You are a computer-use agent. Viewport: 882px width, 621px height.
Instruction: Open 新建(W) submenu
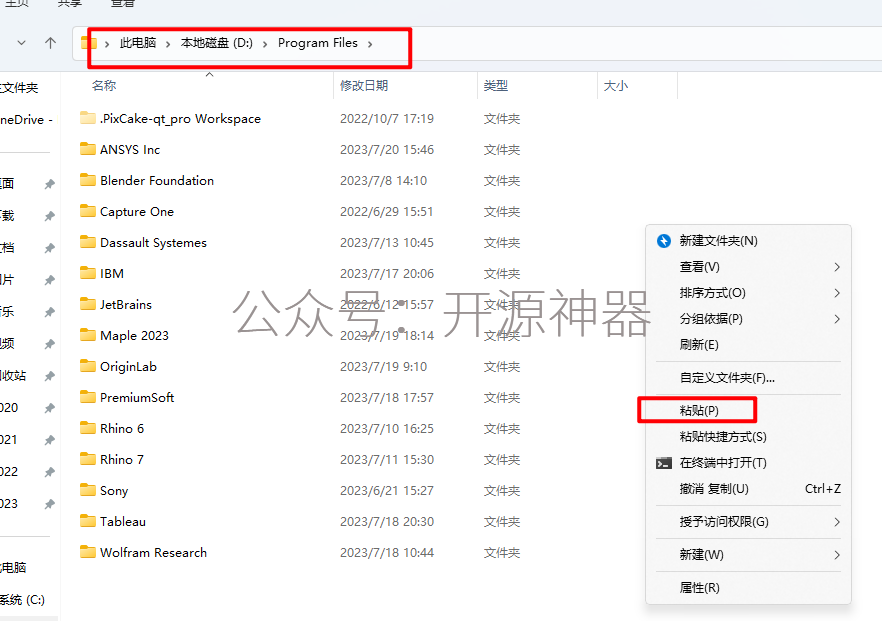[x=748, y=555]
